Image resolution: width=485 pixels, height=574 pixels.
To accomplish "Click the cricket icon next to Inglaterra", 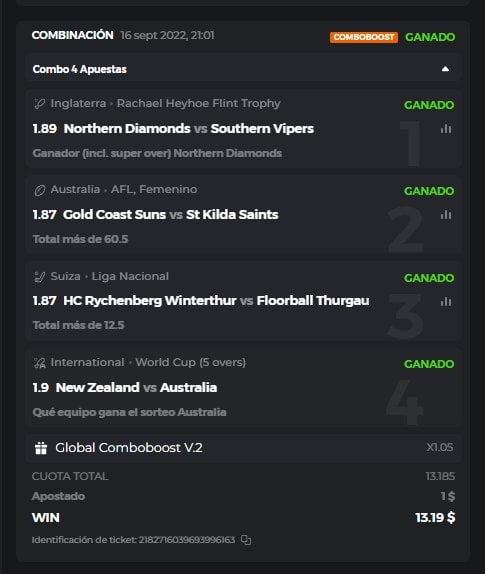I will [40, 104].
